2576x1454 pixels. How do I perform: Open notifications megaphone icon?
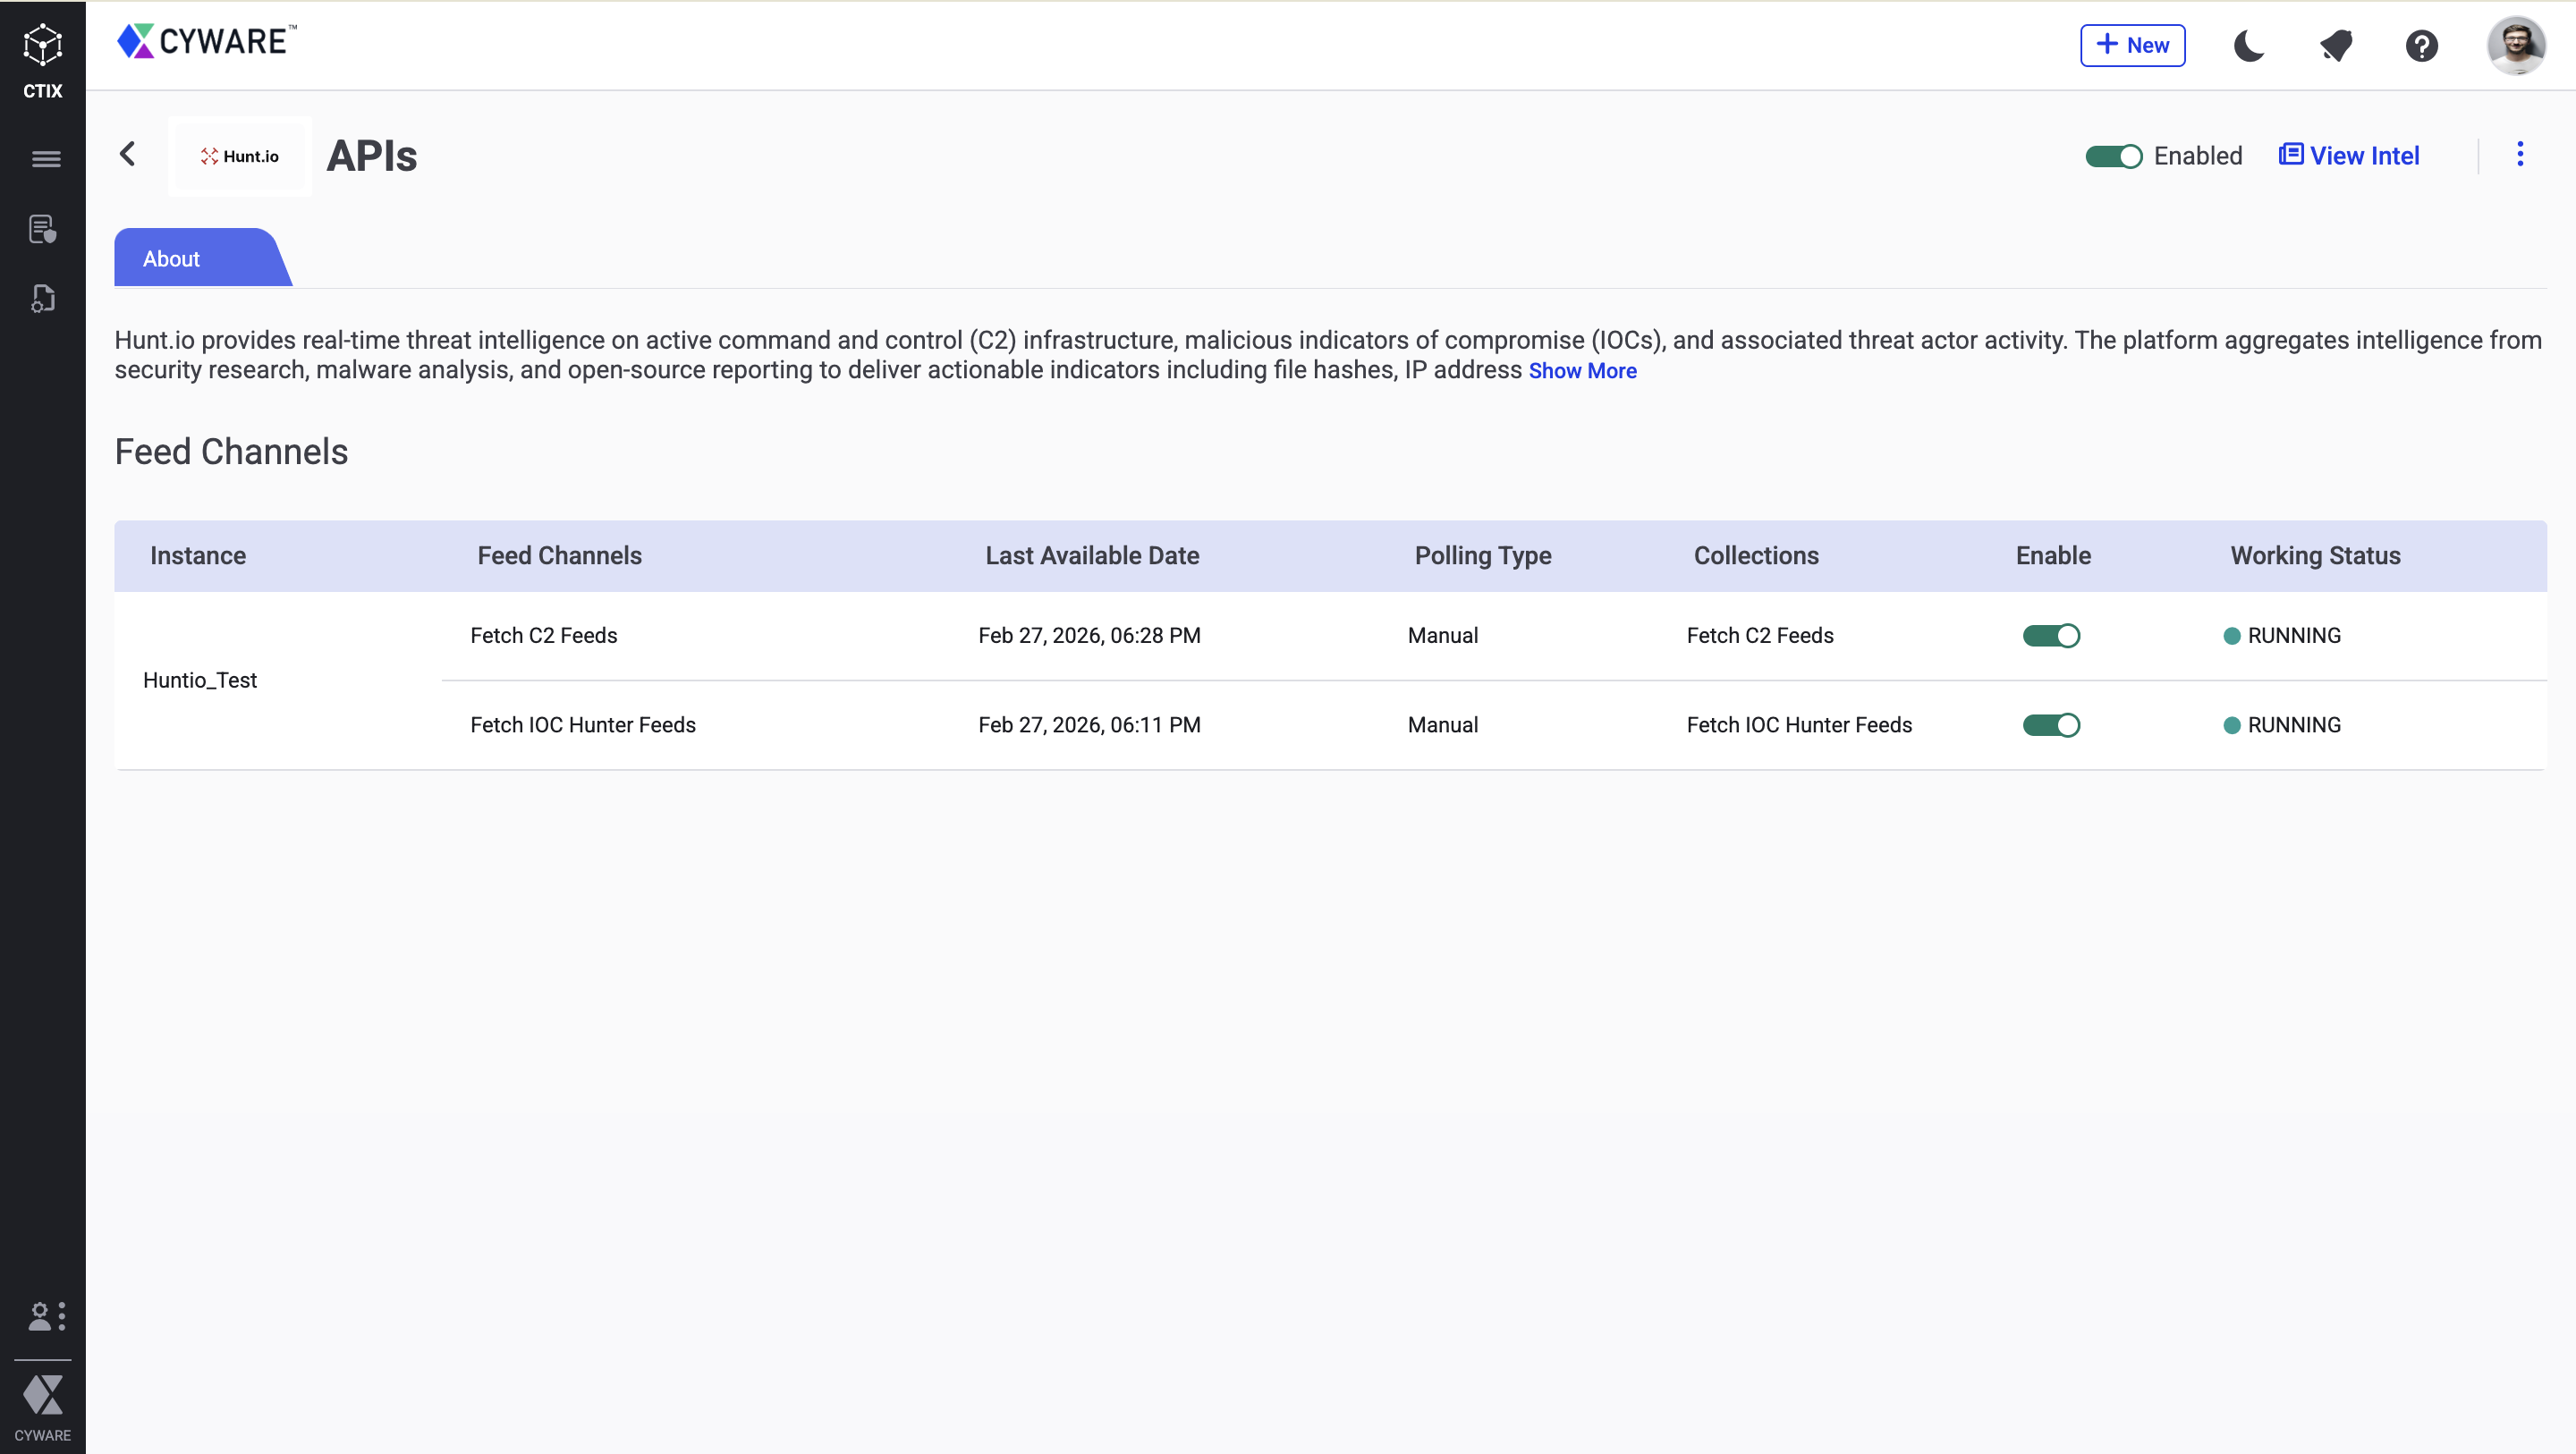[2336, 46]
